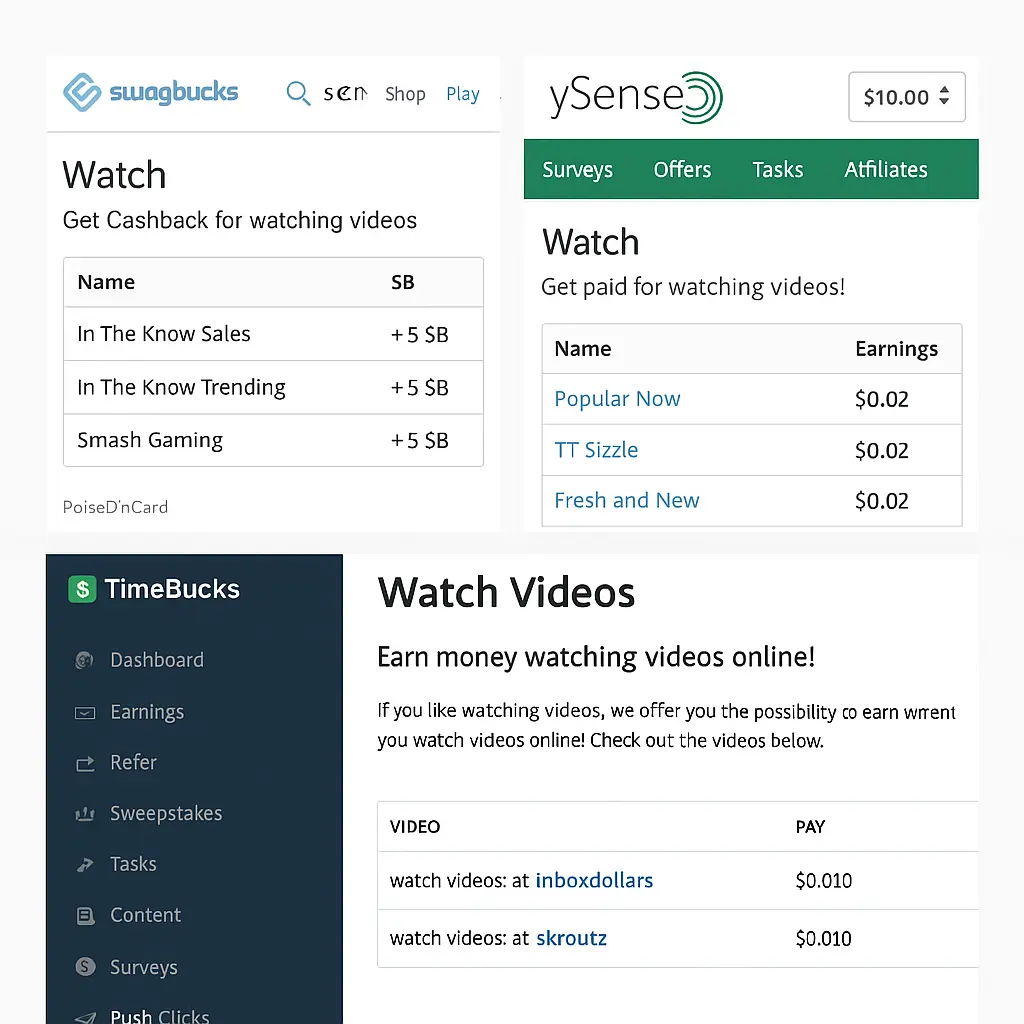Open the Swagbucks search magnifier icon
The width and height of the screenshot is (1024, 1024).
point(298,93)
